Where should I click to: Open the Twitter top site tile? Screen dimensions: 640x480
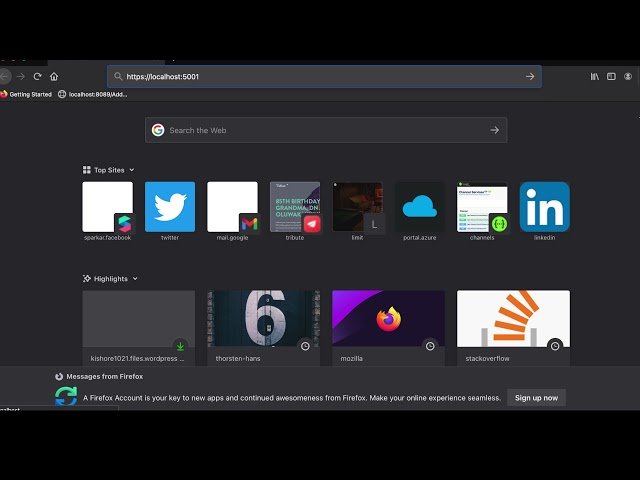pyautogui.click(x=170, y=206)
